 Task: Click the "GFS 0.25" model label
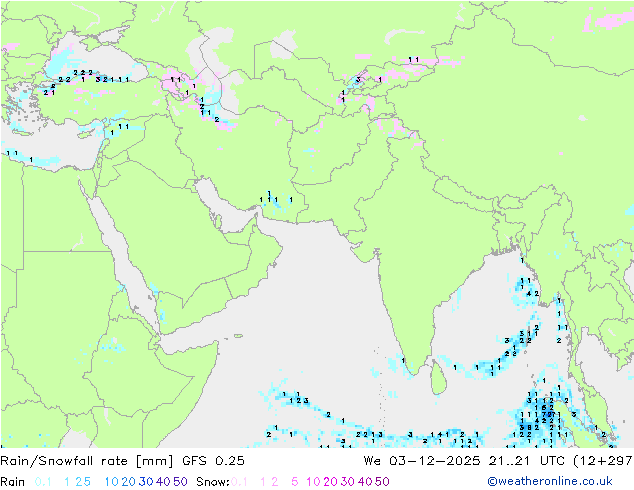(x=213, y=461)
